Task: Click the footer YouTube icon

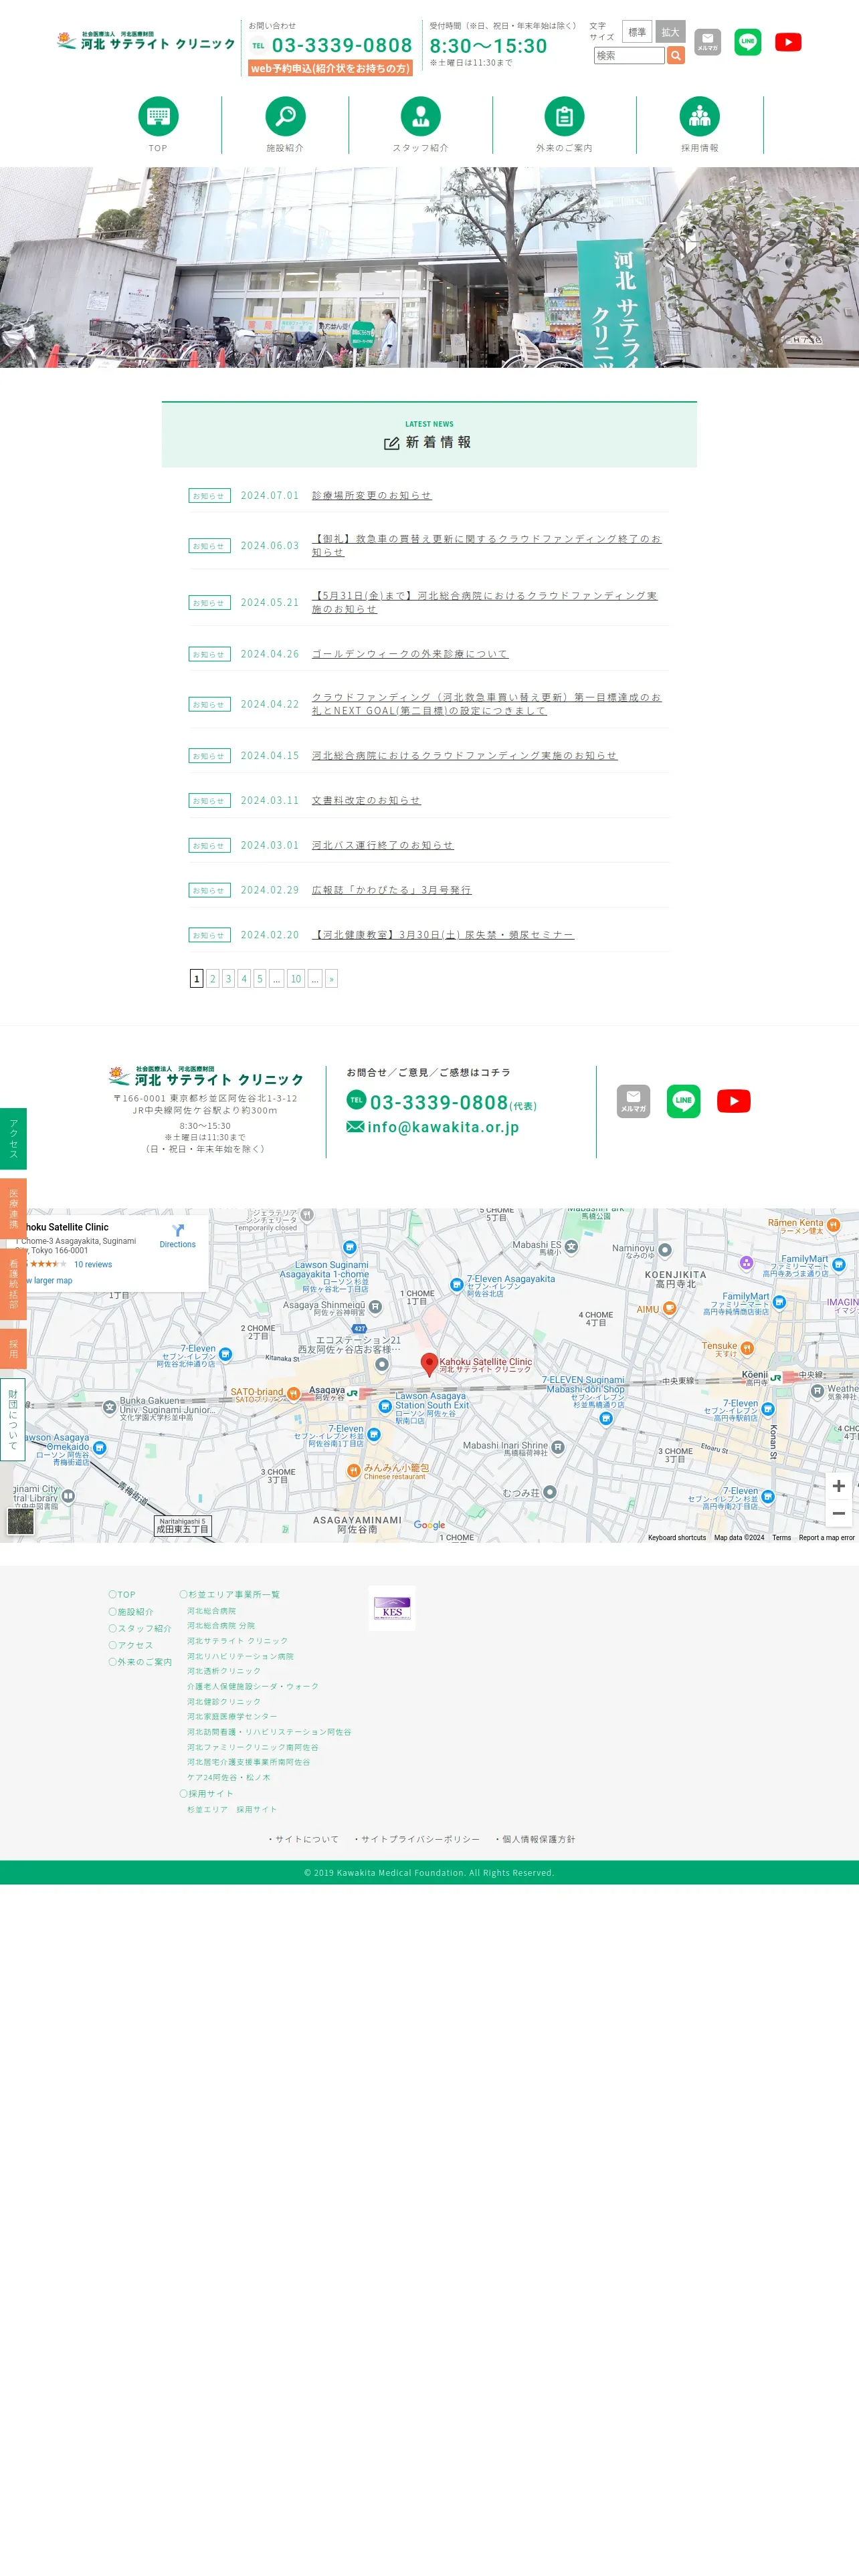Action: click(734, 1101)
